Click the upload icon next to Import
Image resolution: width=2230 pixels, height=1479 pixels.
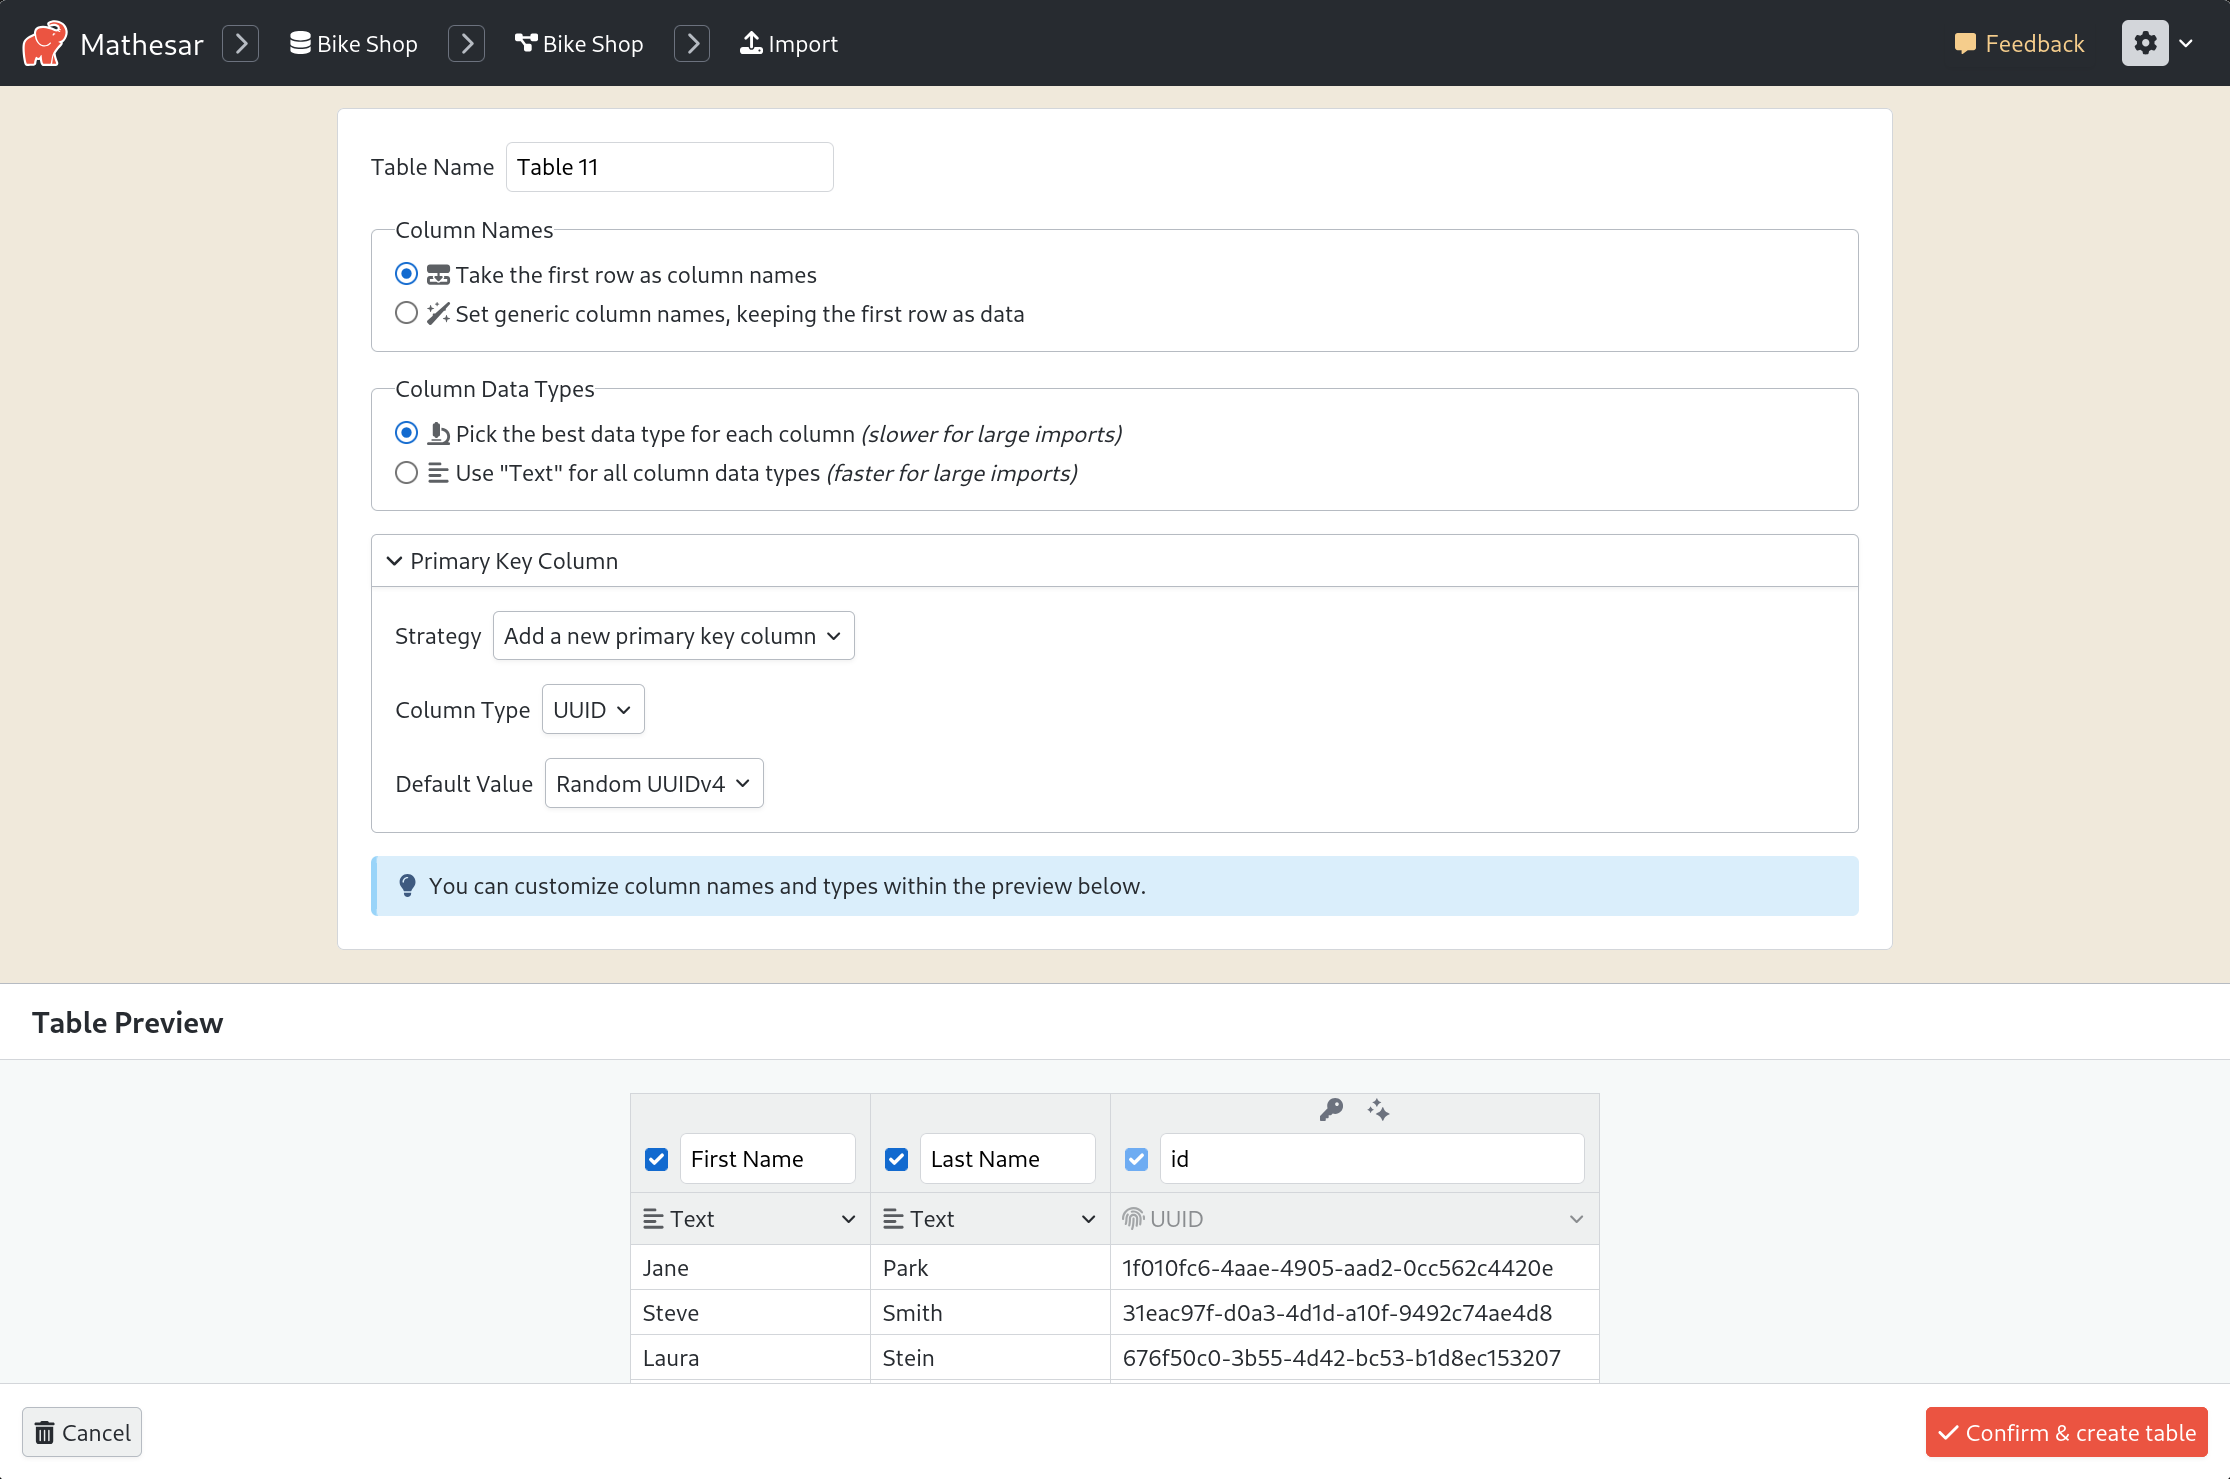pos(751,43)
